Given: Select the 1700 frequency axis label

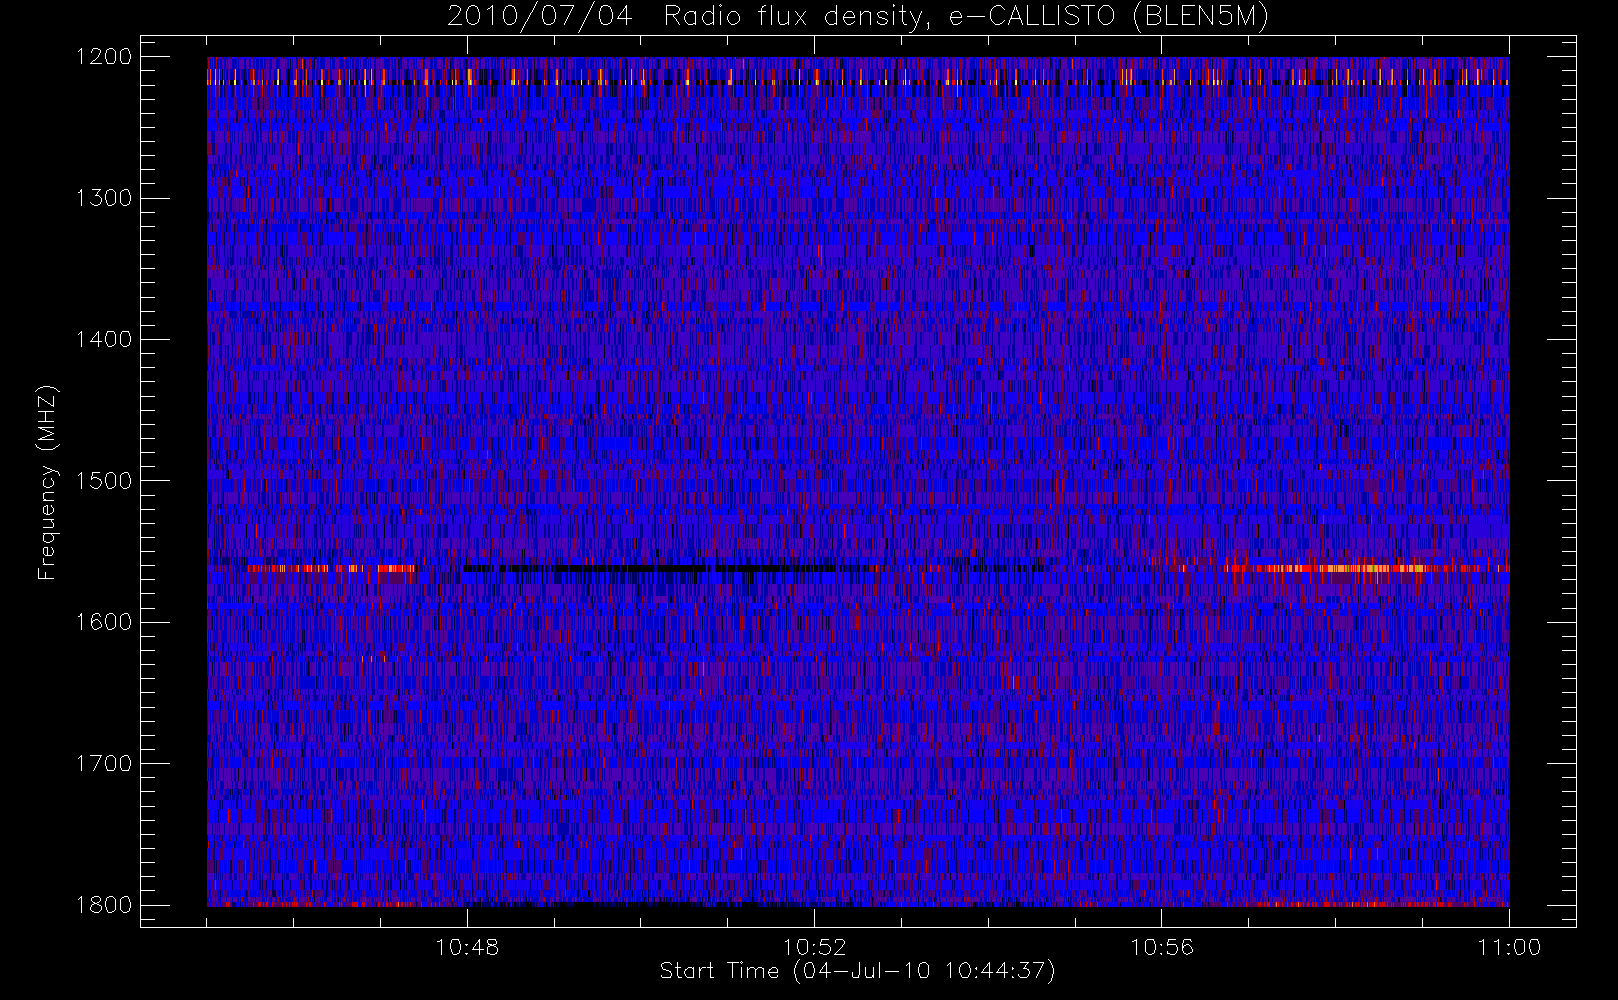Looking at the screenshot, I should tap(103, 763).
